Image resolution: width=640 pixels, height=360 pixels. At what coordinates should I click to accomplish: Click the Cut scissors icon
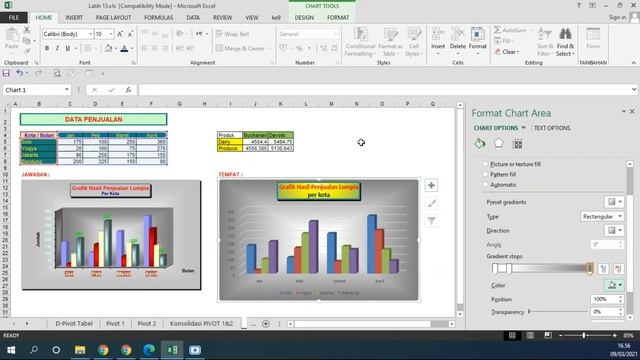tap(27, 29)
